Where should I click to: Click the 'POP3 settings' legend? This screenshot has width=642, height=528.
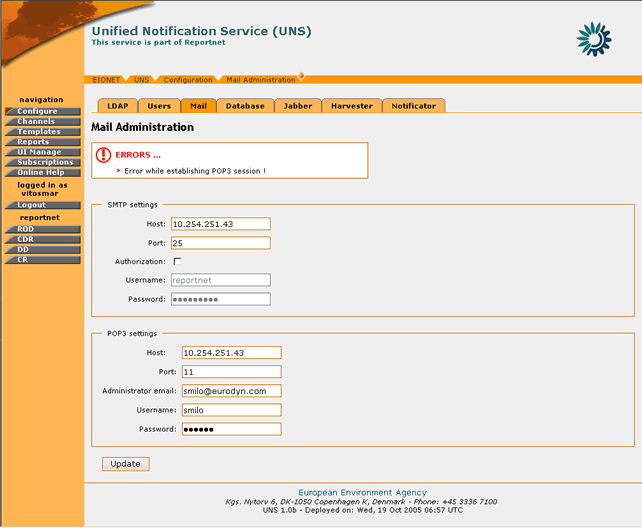[132, 334]
